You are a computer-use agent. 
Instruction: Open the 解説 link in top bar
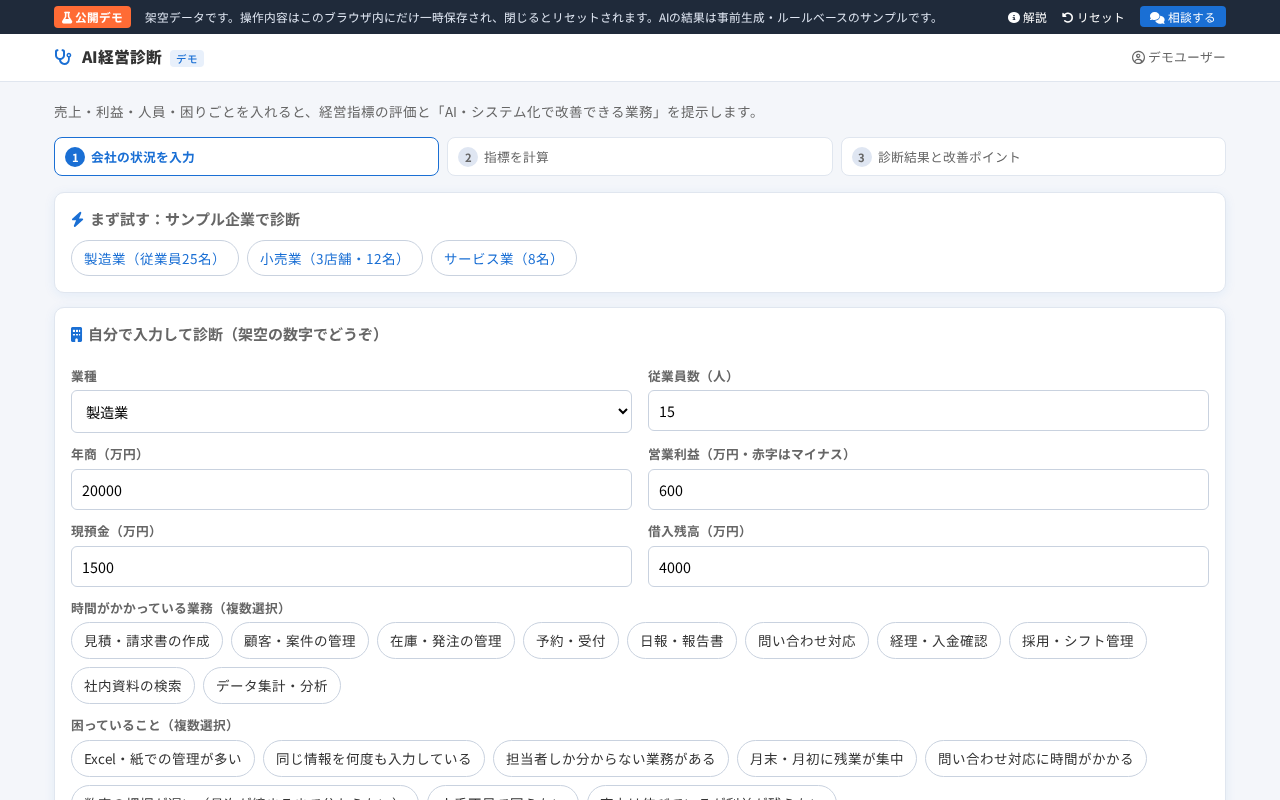[x=1027, y=17]
